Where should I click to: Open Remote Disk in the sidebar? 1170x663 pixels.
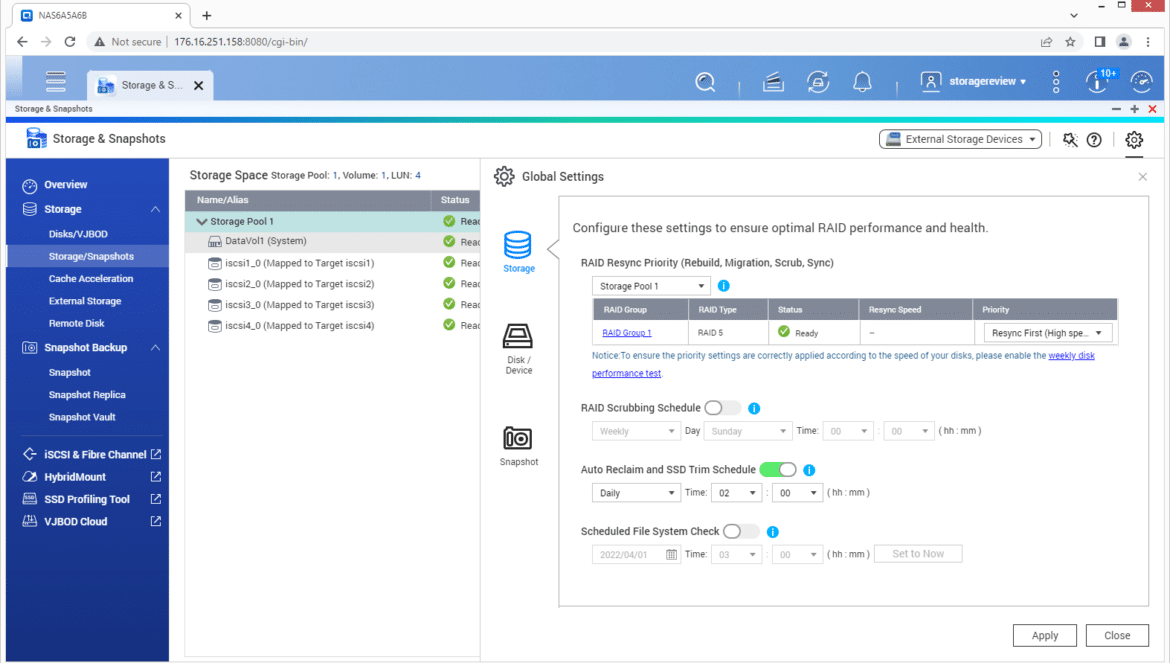(76, 324)
